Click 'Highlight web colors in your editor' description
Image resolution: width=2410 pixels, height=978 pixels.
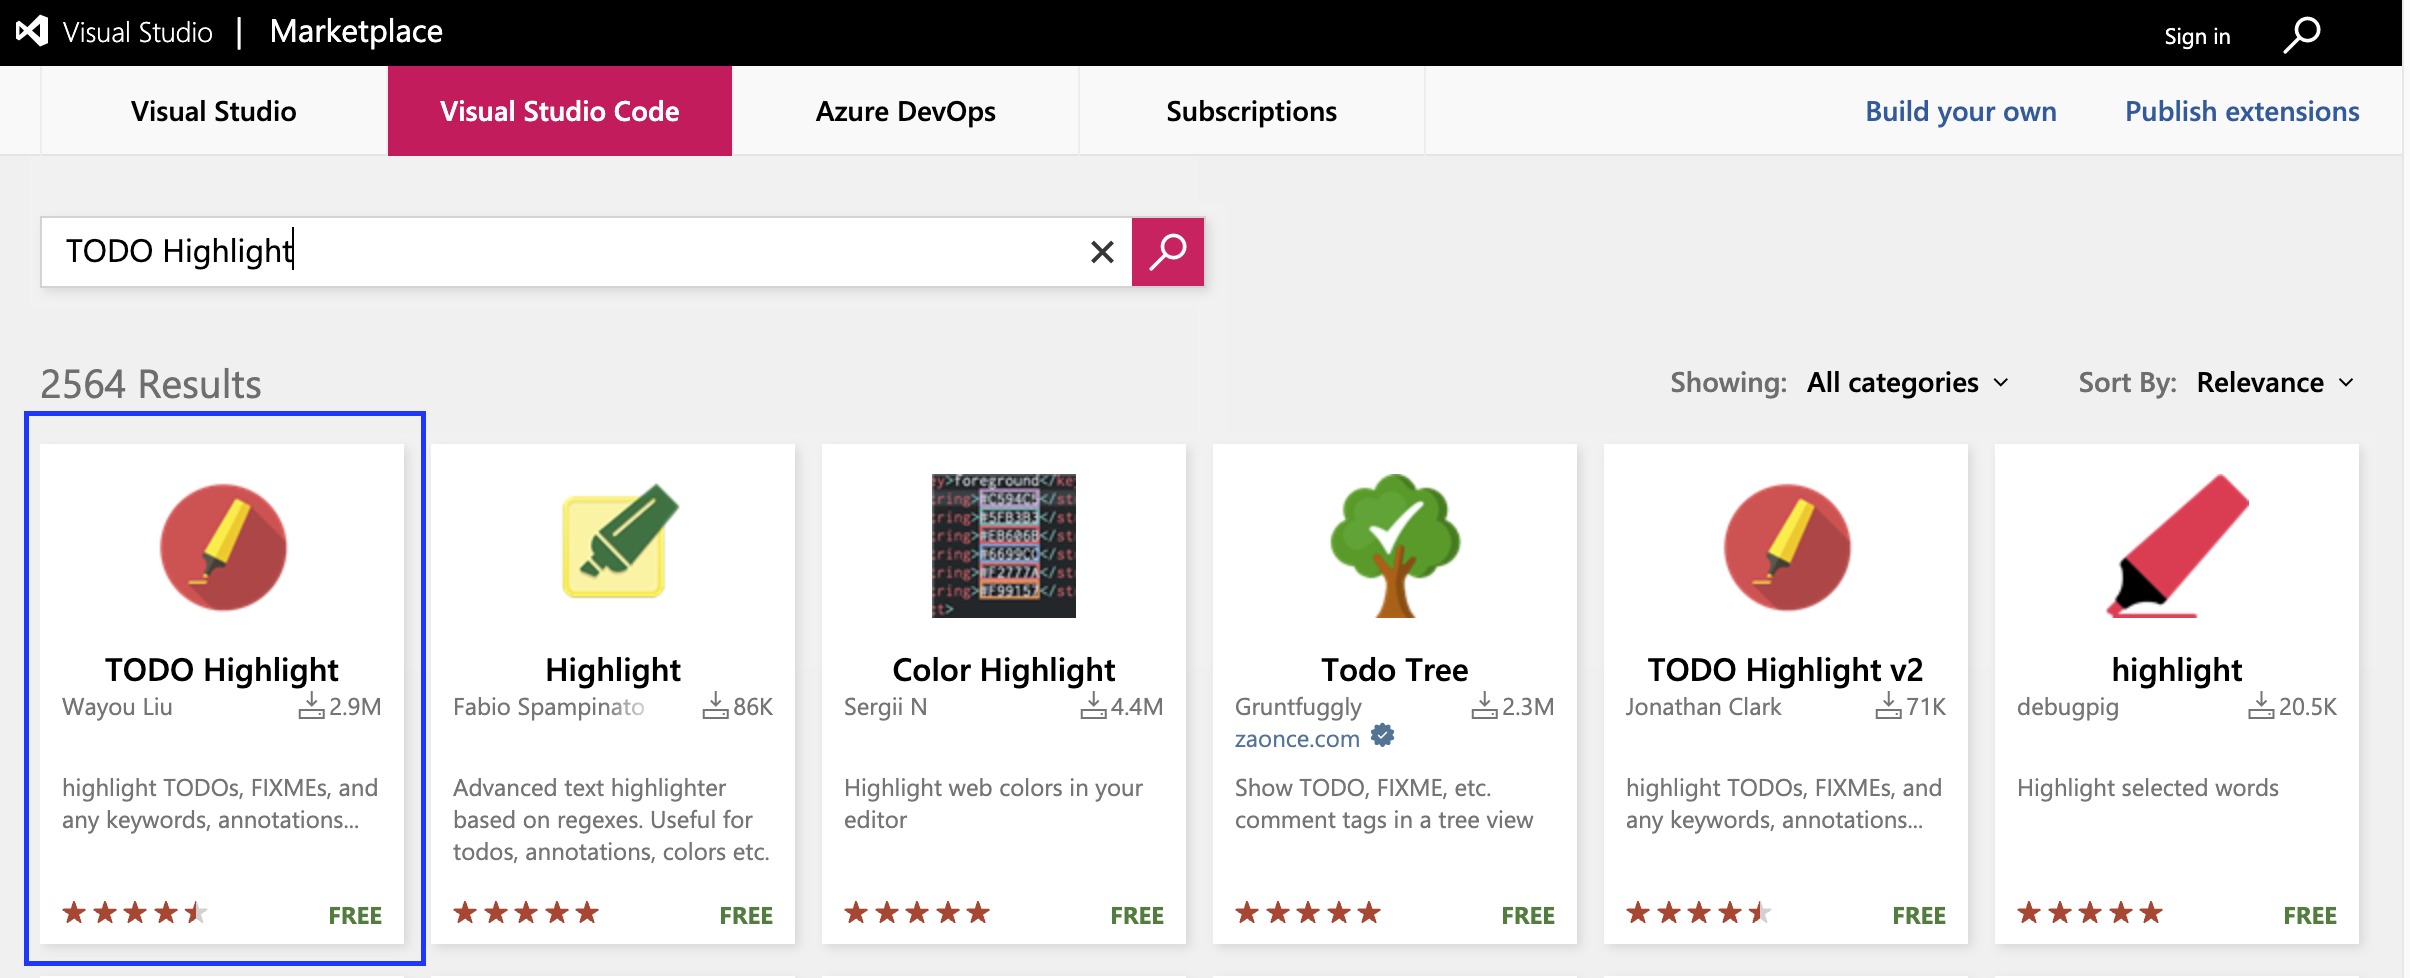click(x=993, y=804)
